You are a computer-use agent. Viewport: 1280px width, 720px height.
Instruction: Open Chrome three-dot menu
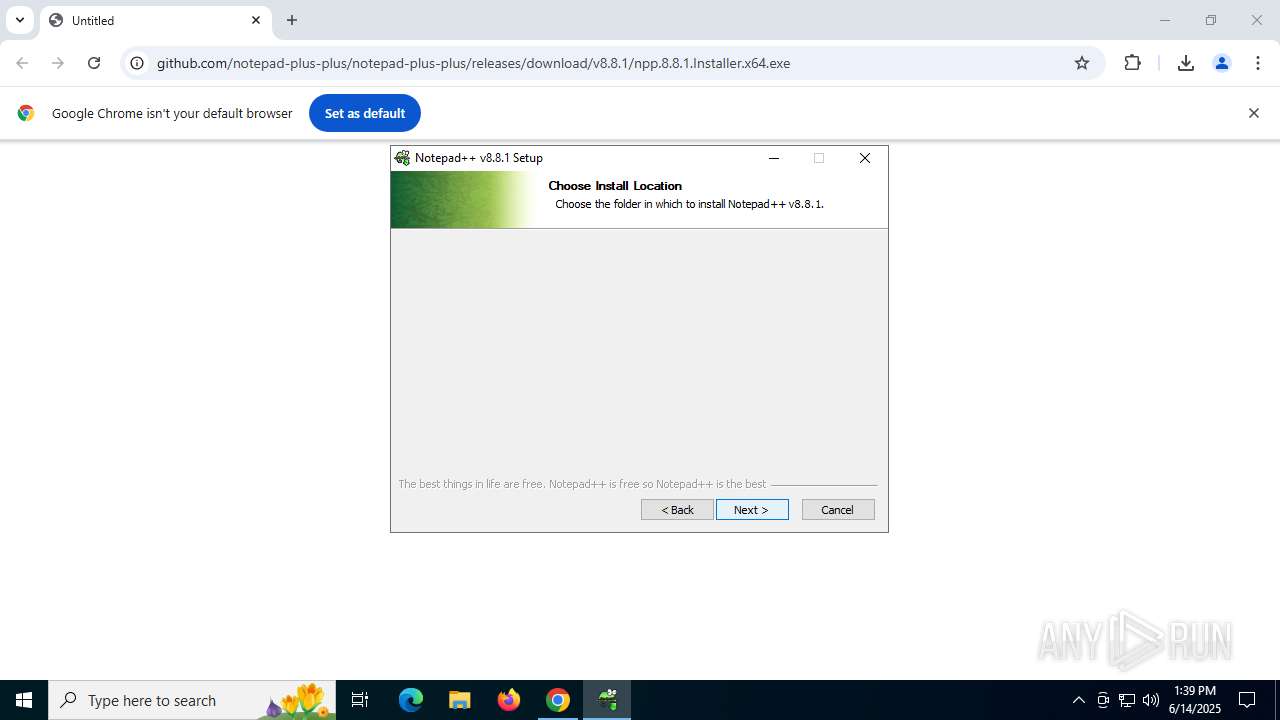pos(1257,63)
